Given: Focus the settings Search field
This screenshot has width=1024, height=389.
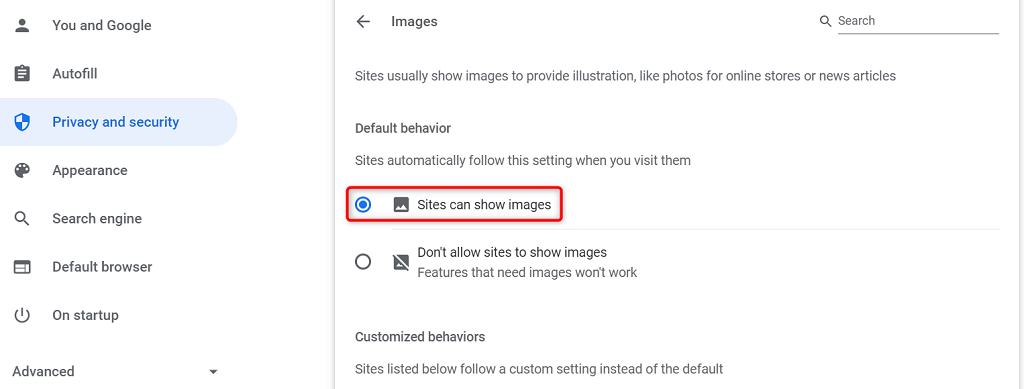Looking at the screenshot, I should (918, 21).
